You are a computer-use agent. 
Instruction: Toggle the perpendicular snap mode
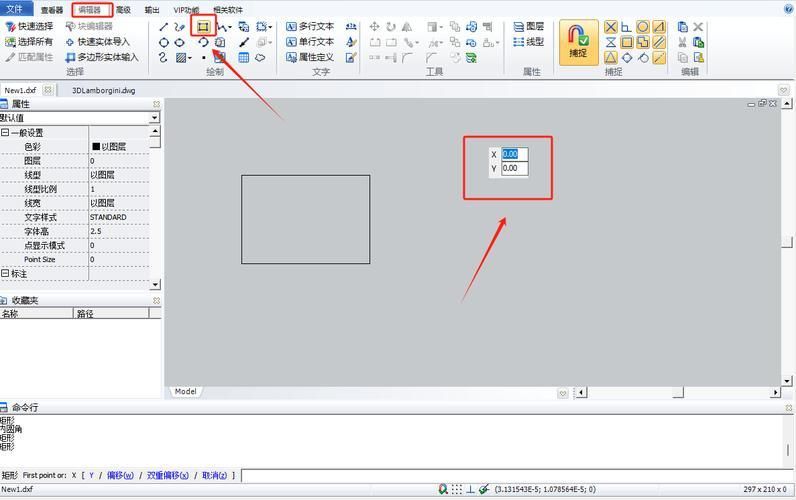click(626, 27)
